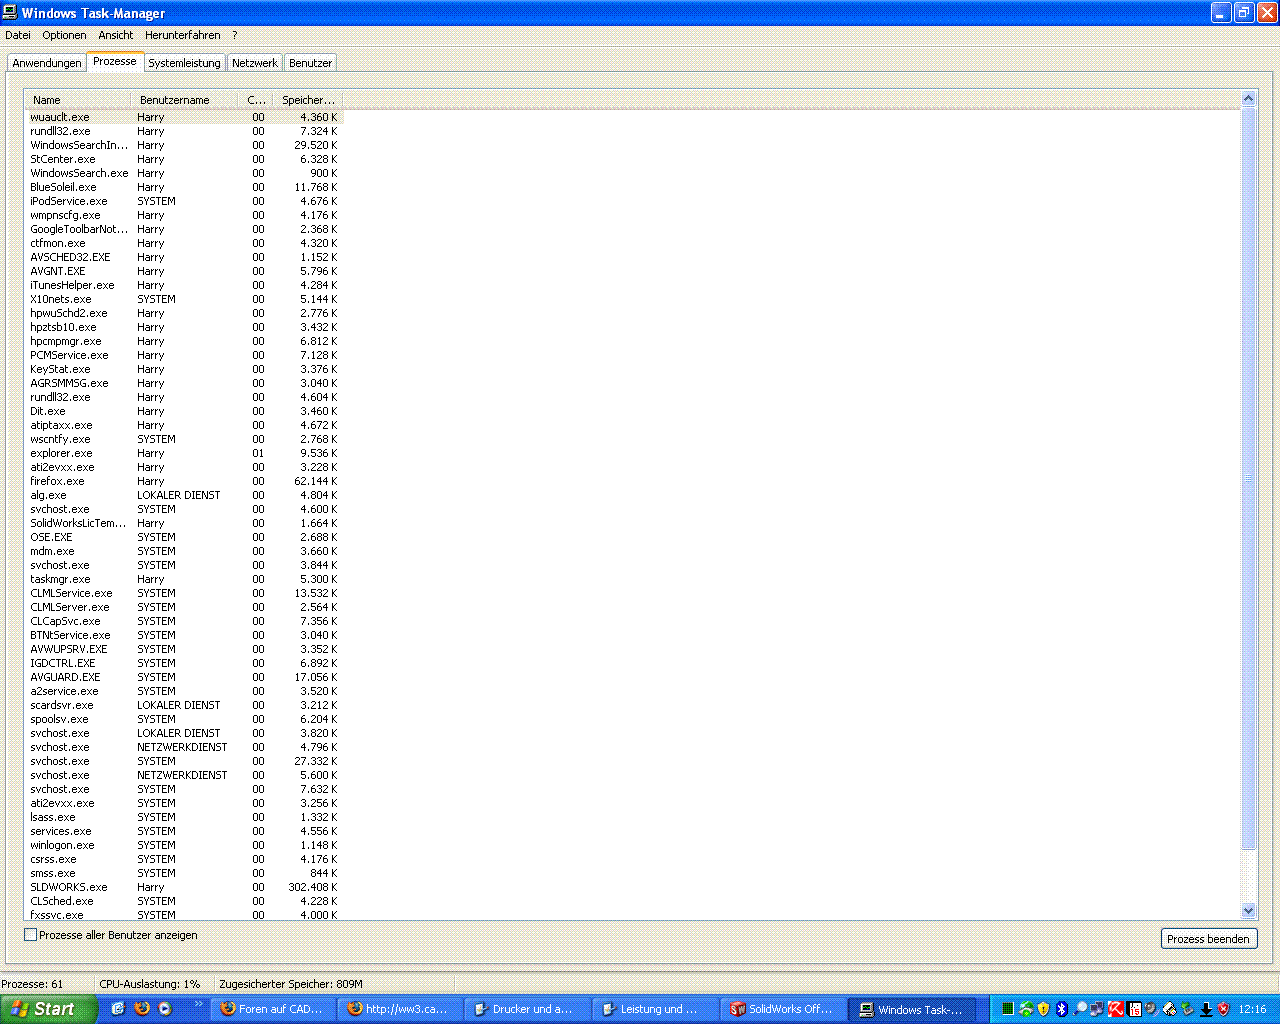Screen dimensions: 1280x1024
Task: Select iTunesHelper.exe process row
Action: pyautogui.click(x=184, y=285)
